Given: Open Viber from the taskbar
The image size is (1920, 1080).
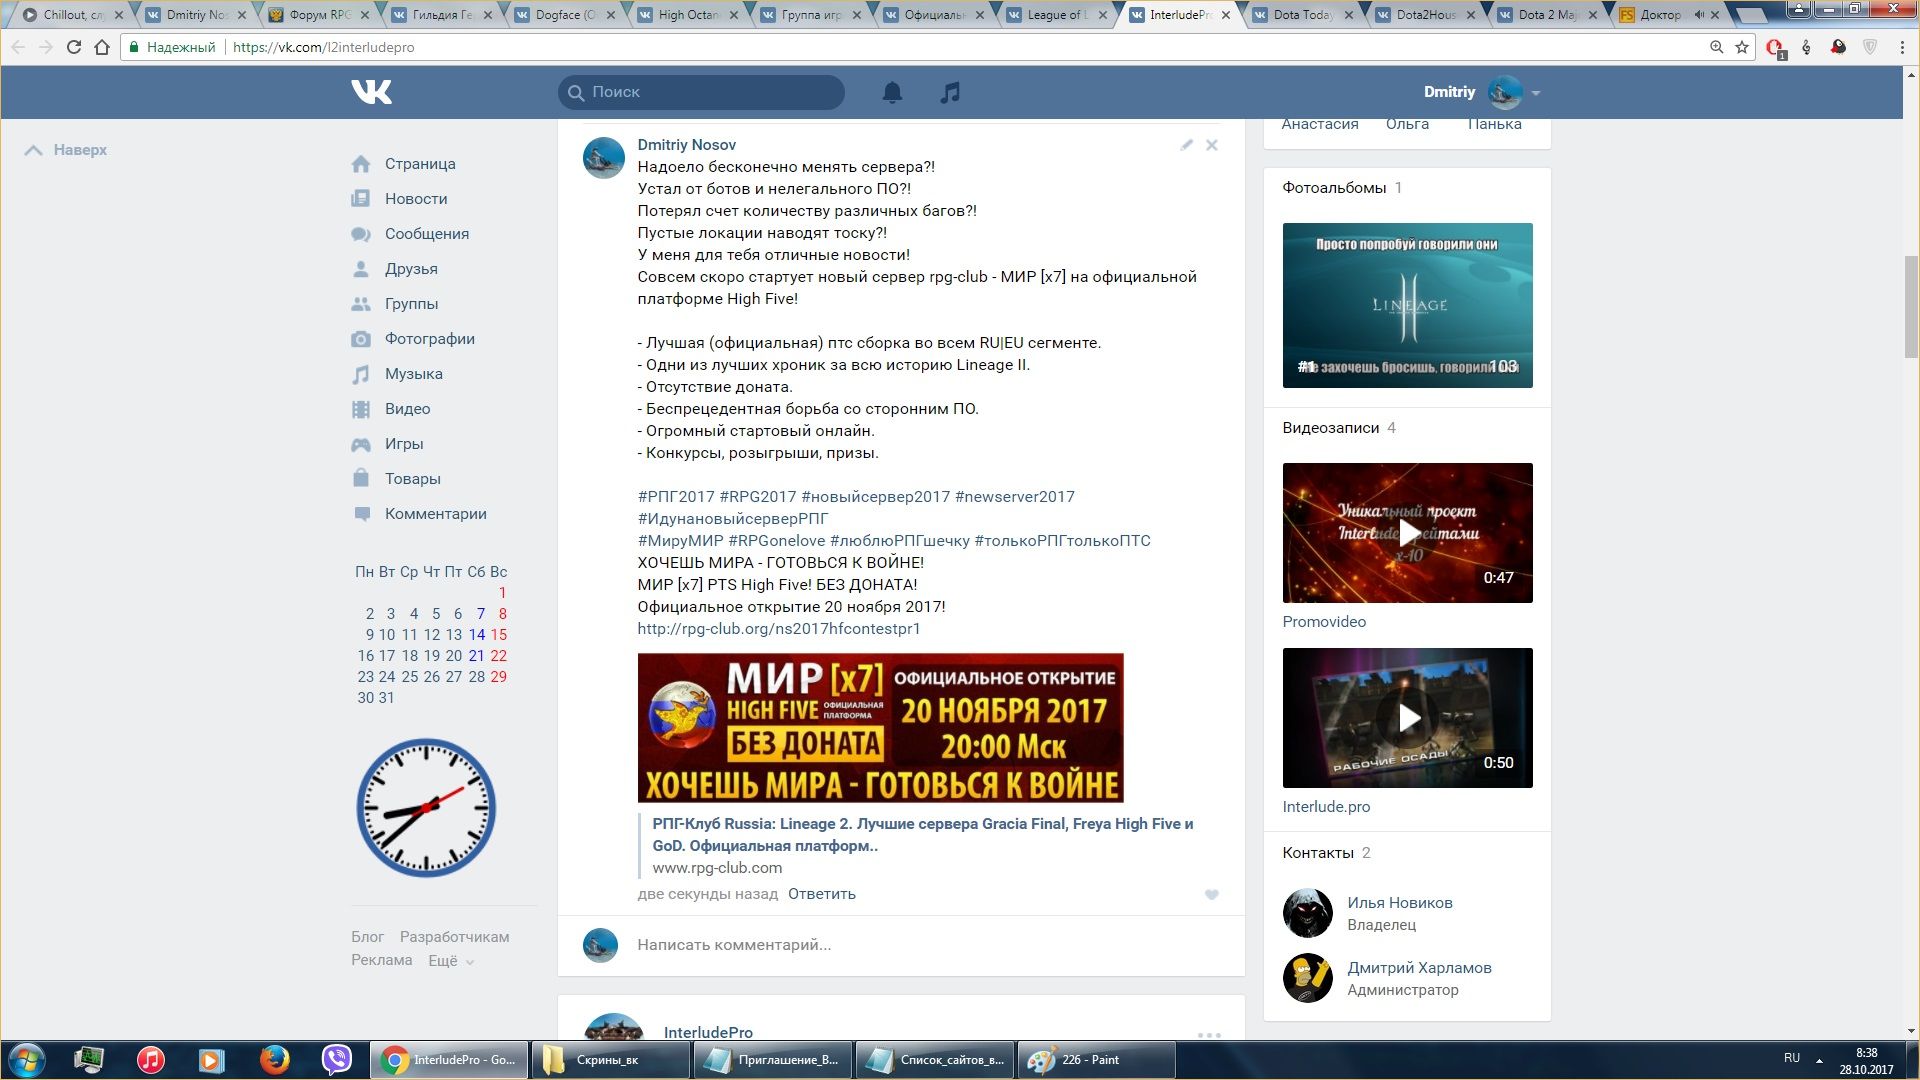Looking at the screenshot, I should [337, 1059].
